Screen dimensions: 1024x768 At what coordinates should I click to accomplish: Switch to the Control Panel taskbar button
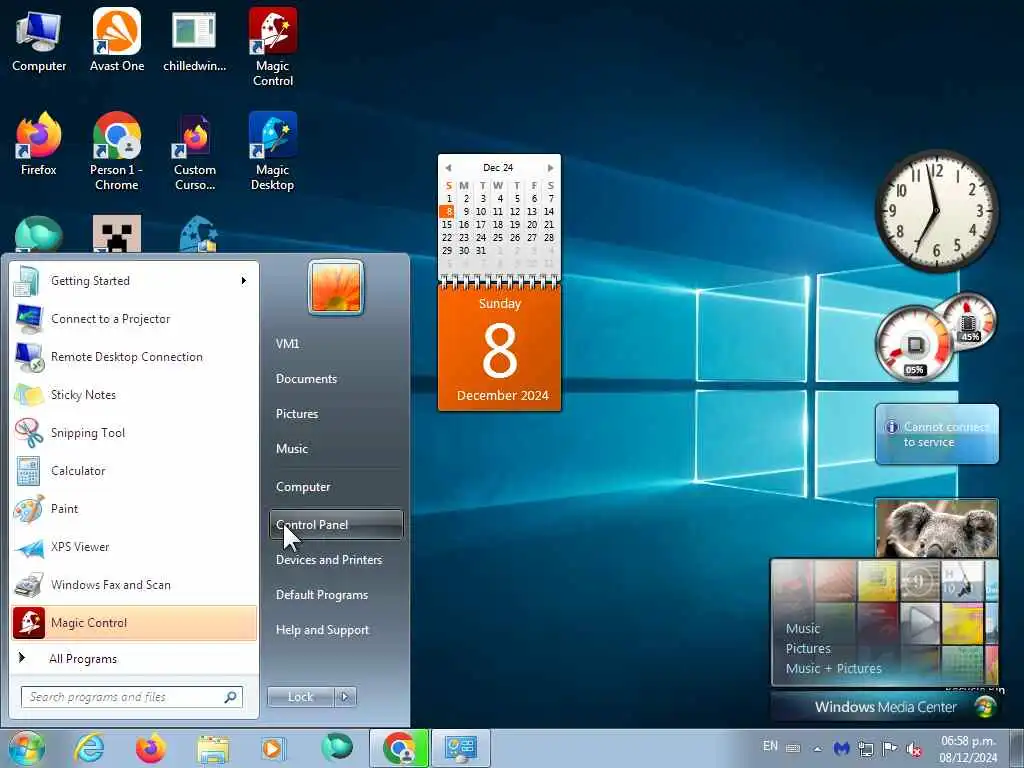click(460, 748)
